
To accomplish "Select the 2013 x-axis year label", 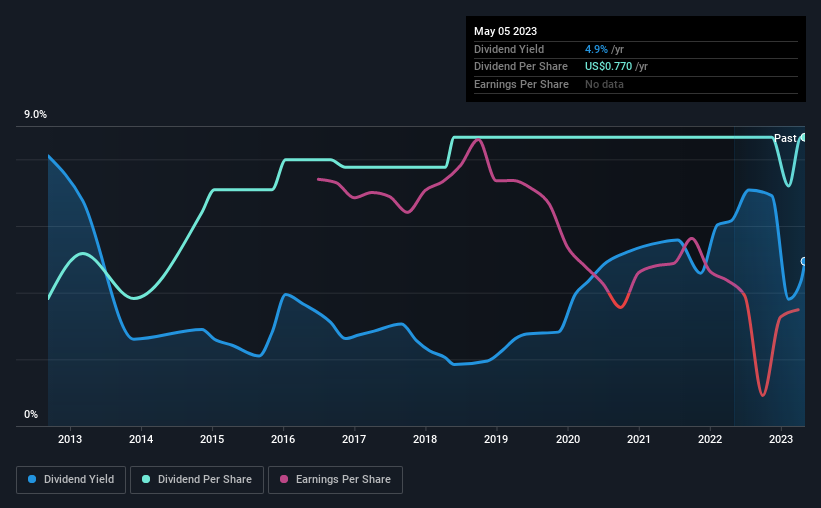I will coord(70,439).
